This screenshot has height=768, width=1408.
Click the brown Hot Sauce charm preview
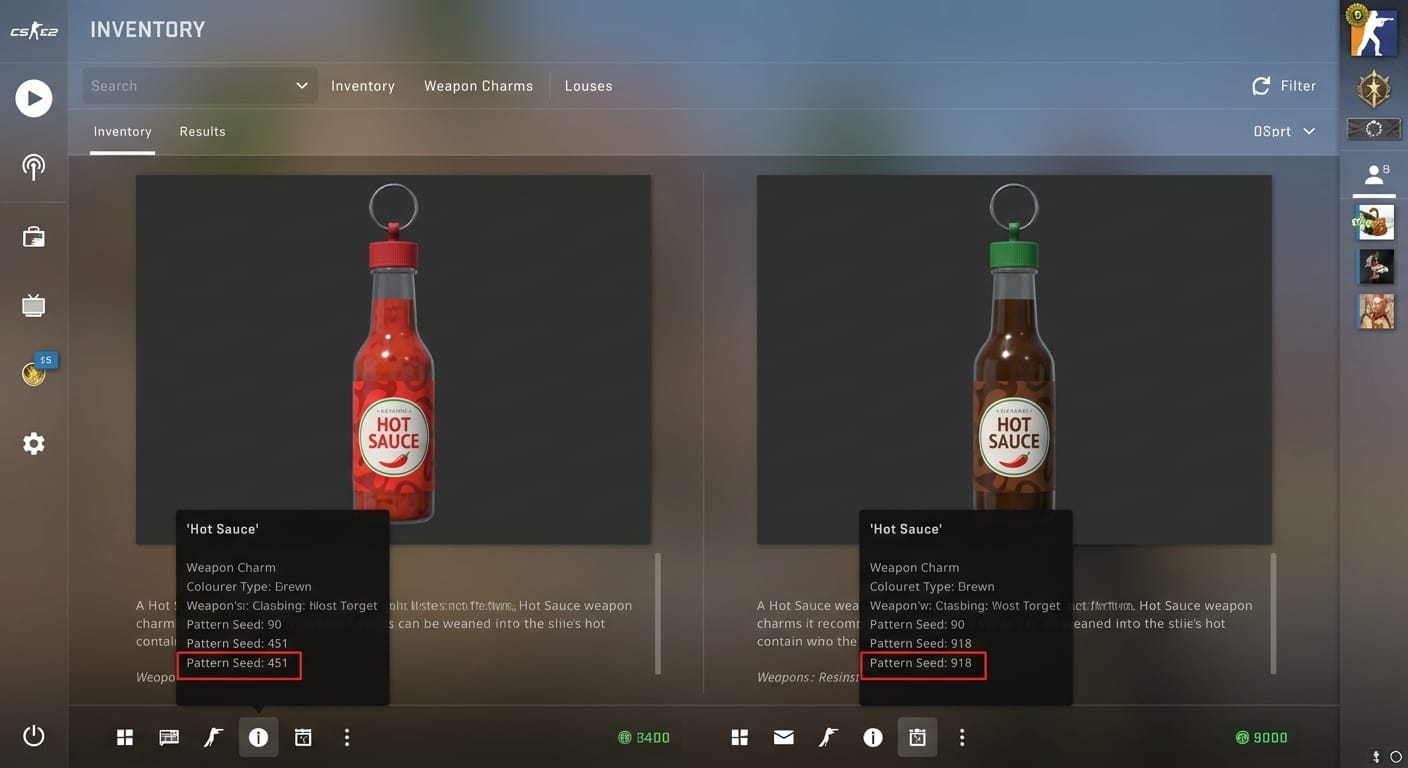1014,359
